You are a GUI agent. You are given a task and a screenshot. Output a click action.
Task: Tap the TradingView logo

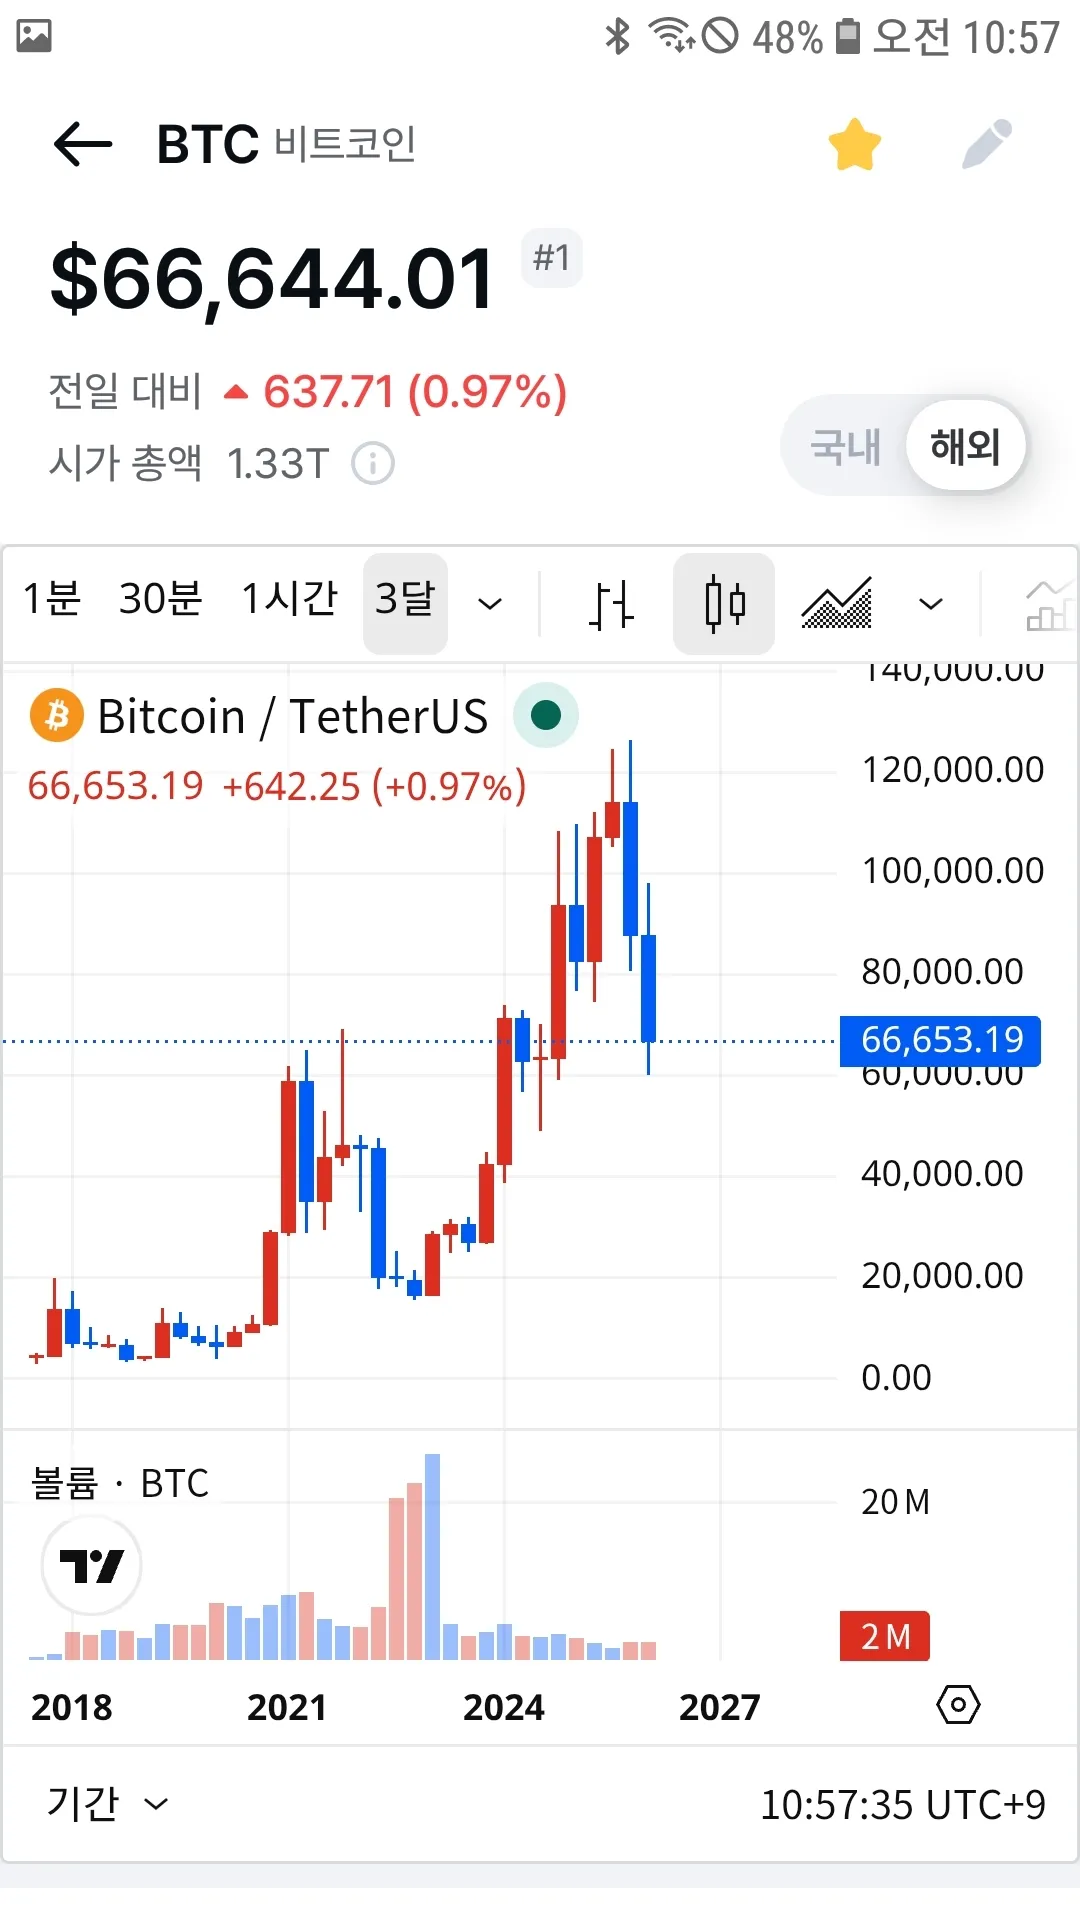91,1565
